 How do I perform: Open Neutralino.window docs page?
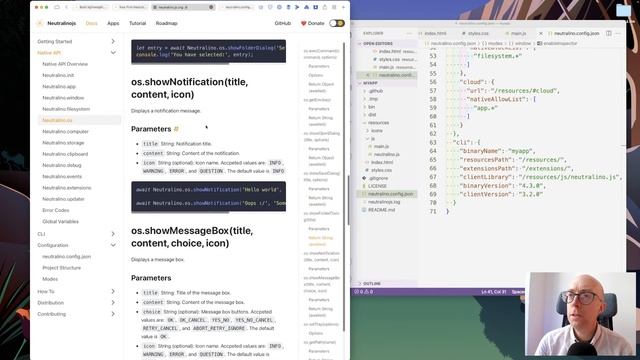pyautogui.click(x=63, y=98)
